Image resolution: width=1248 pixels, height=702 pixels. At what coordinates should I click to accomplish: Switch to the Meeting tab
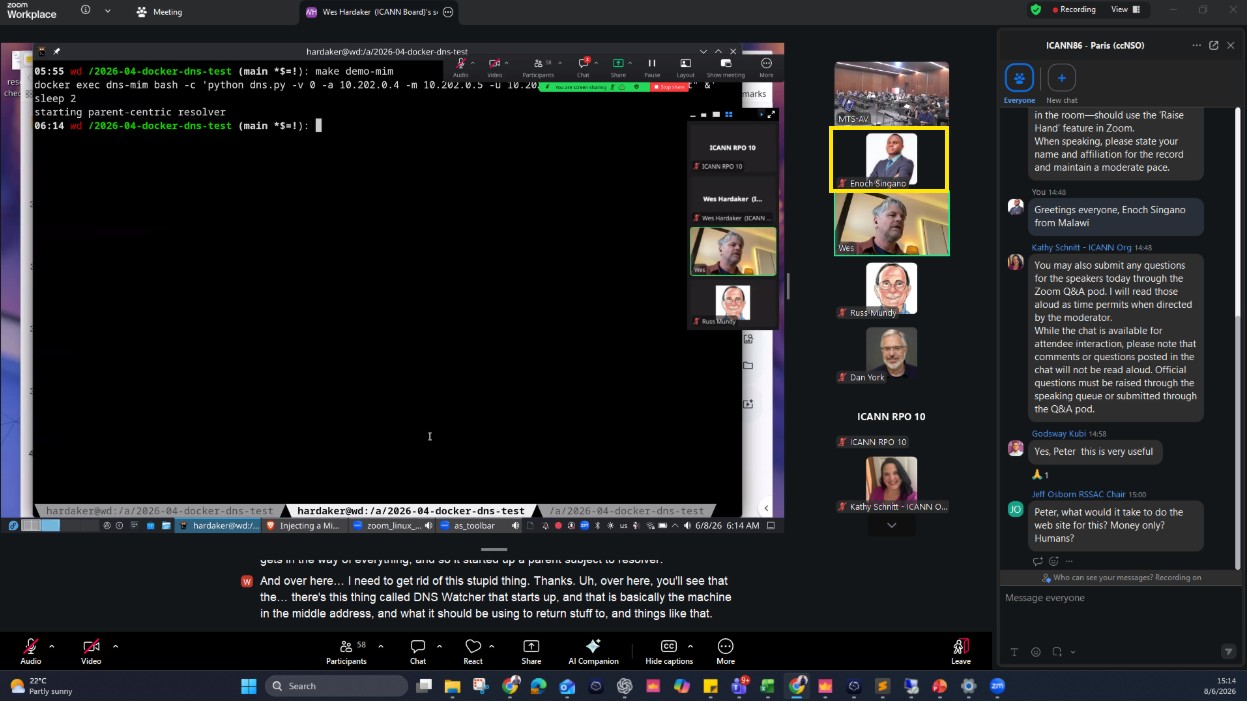tap(160, 12)
